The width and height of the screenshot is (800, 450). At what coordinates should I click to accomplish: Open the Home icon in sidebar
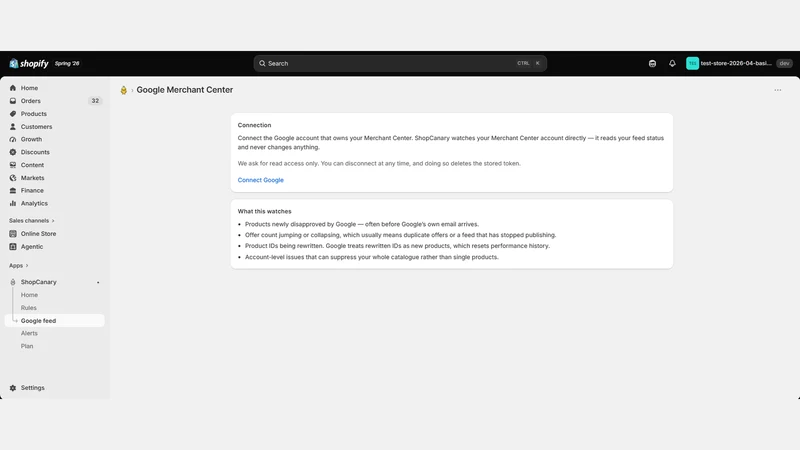[x=13, y=88]
